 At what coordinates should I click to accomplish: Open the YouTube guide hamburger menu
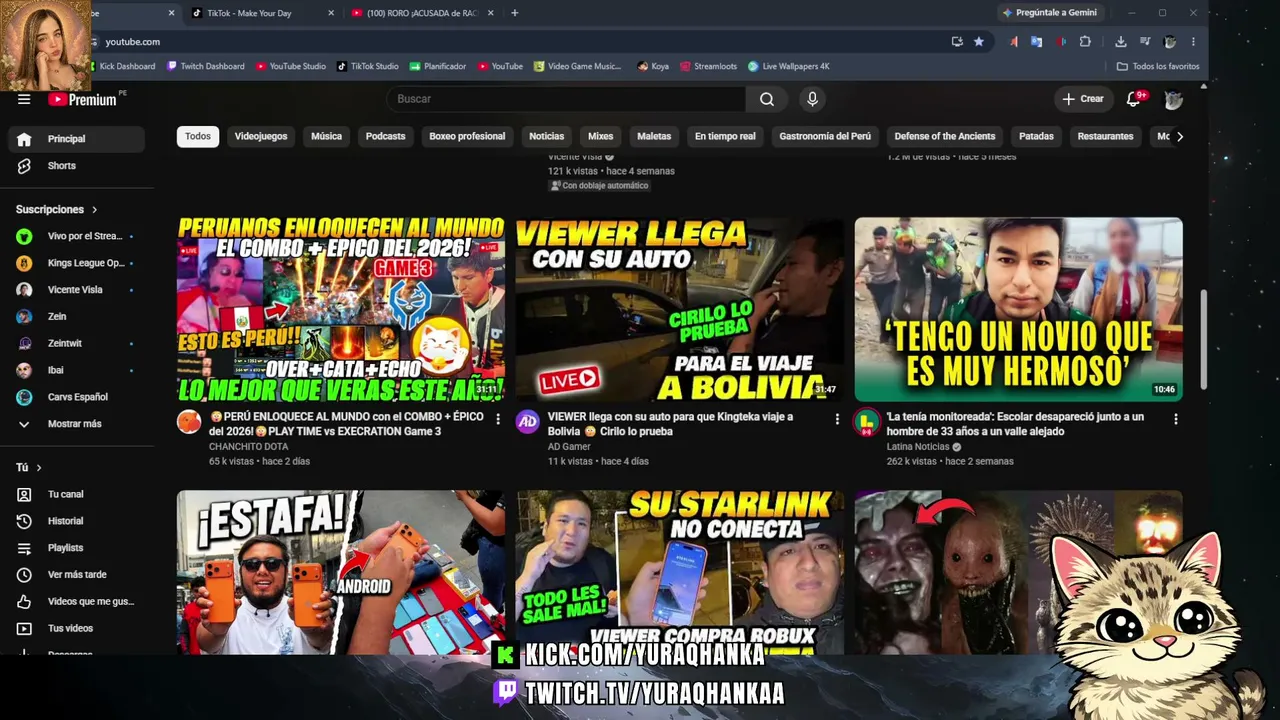[24, 99]
